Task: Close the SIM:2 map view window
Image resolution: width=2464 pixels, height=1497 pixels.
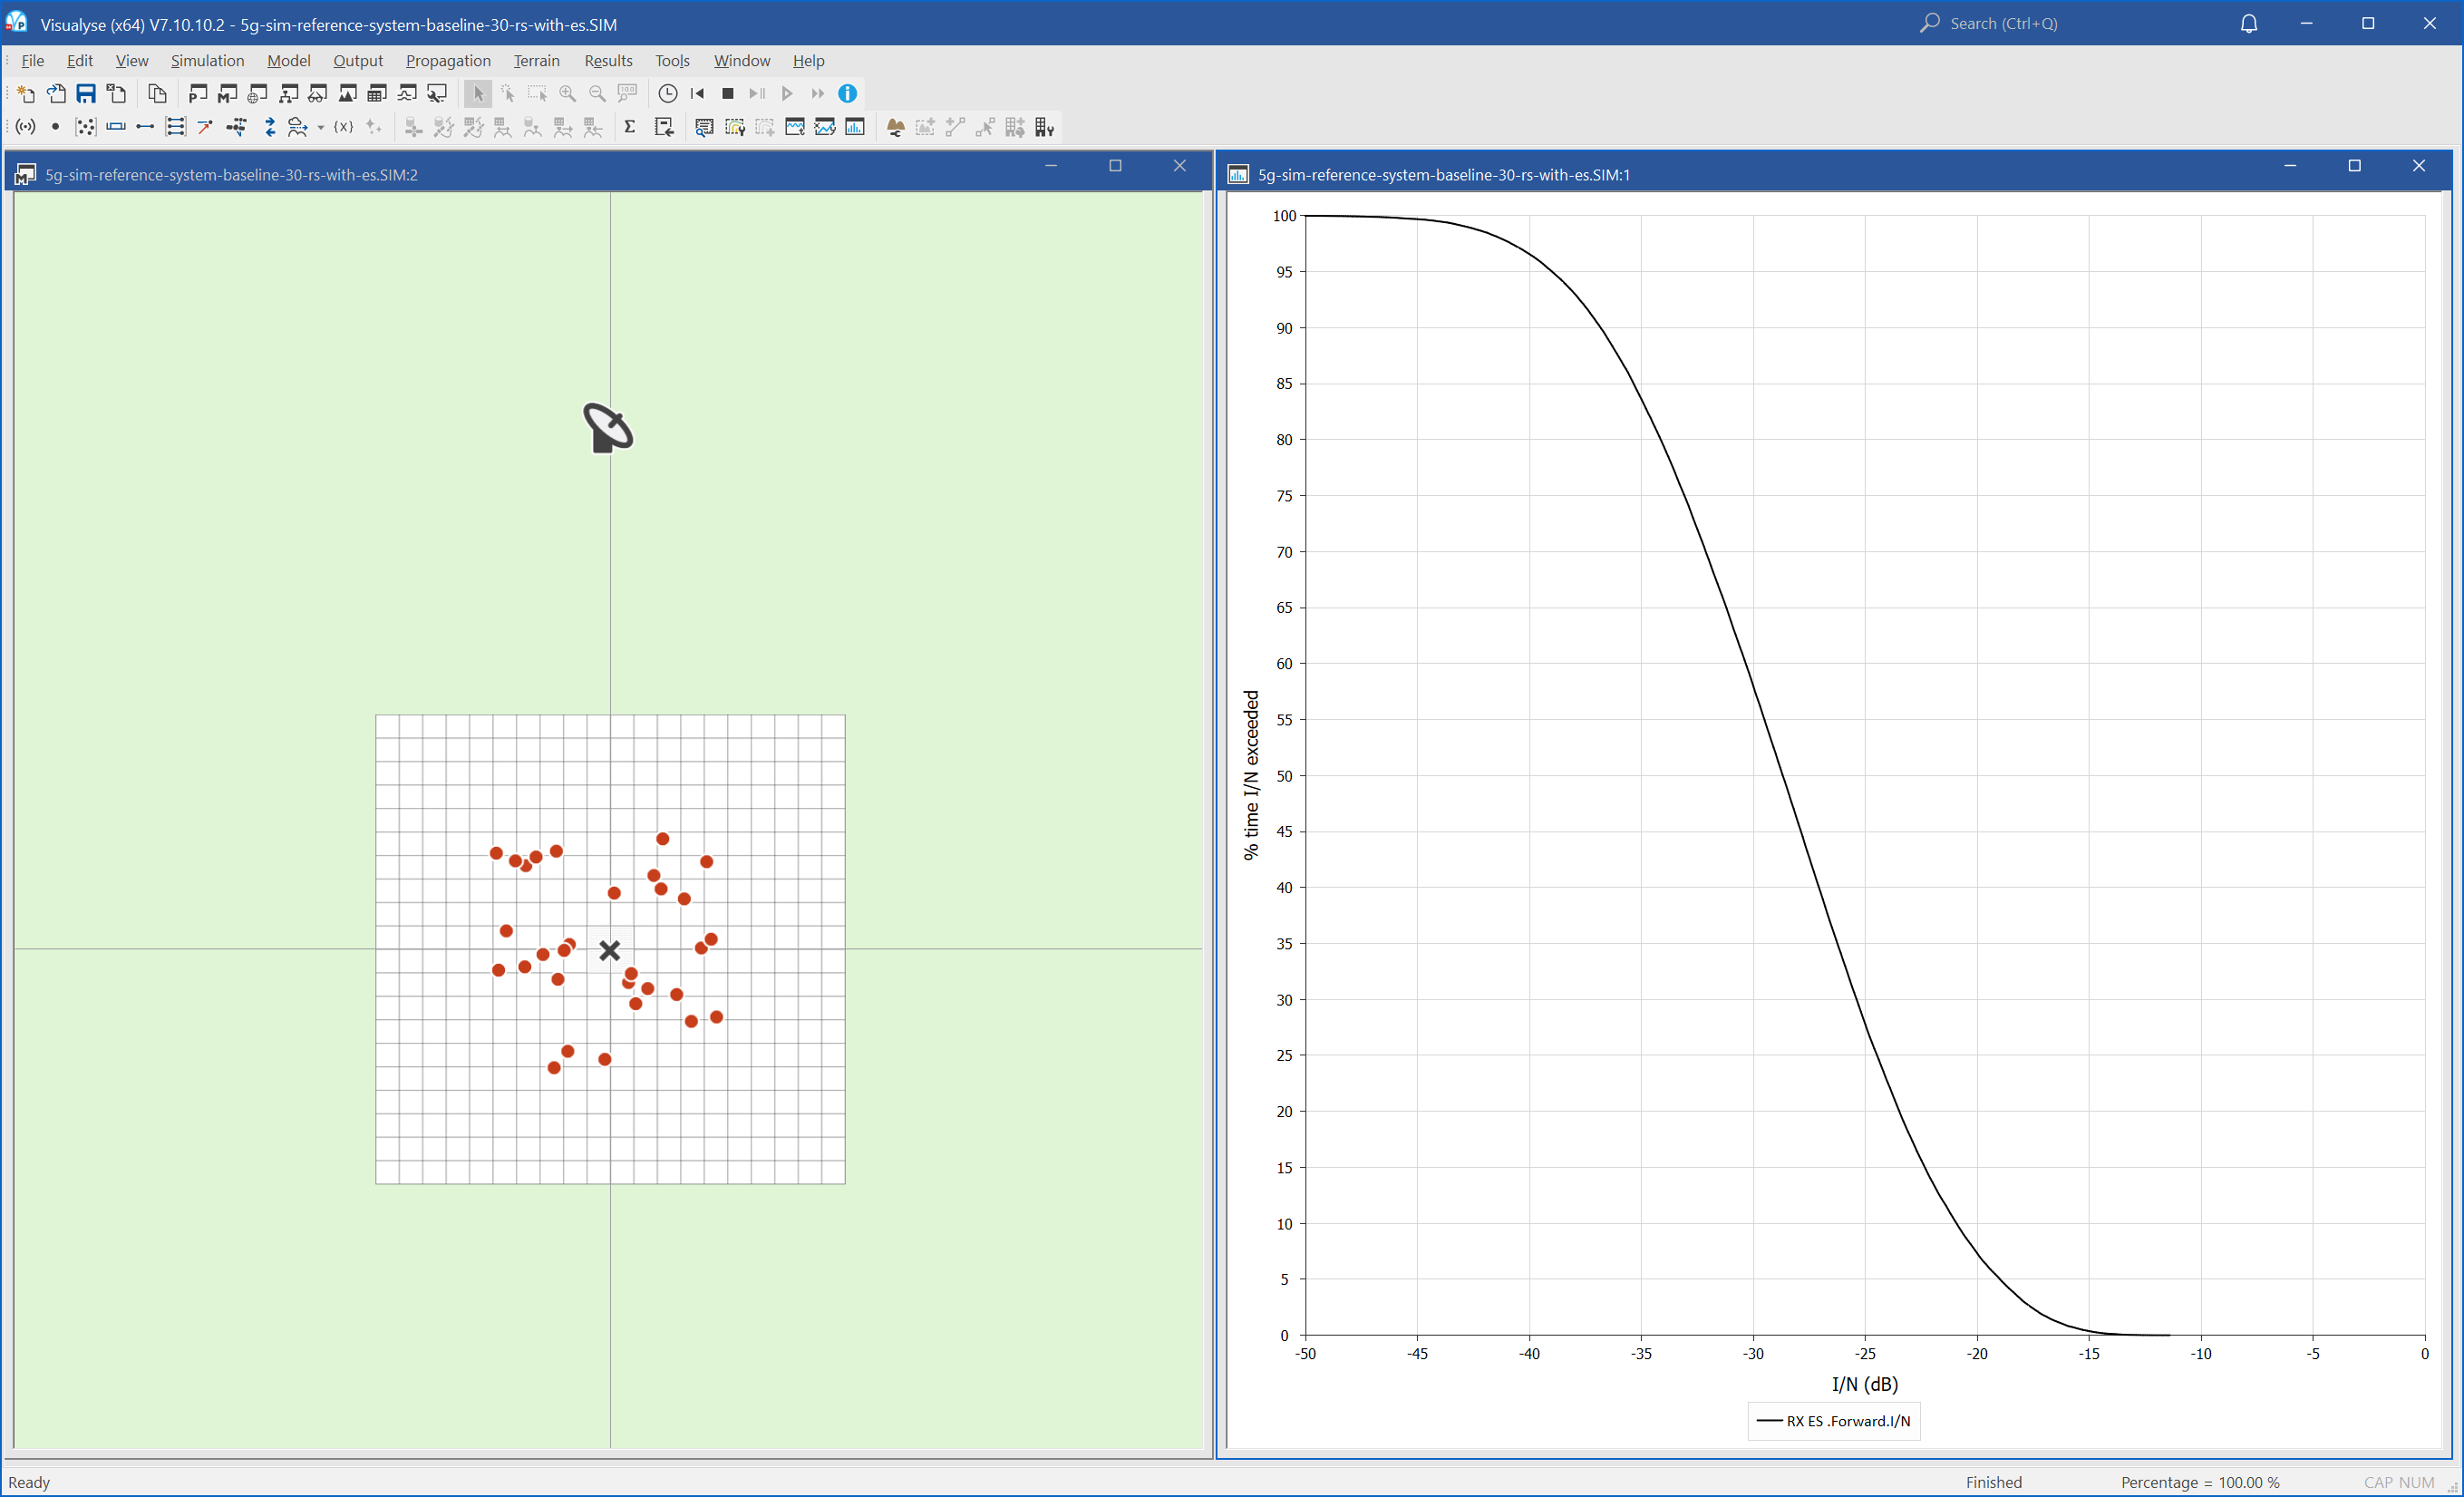Action: click(1180, 166)
